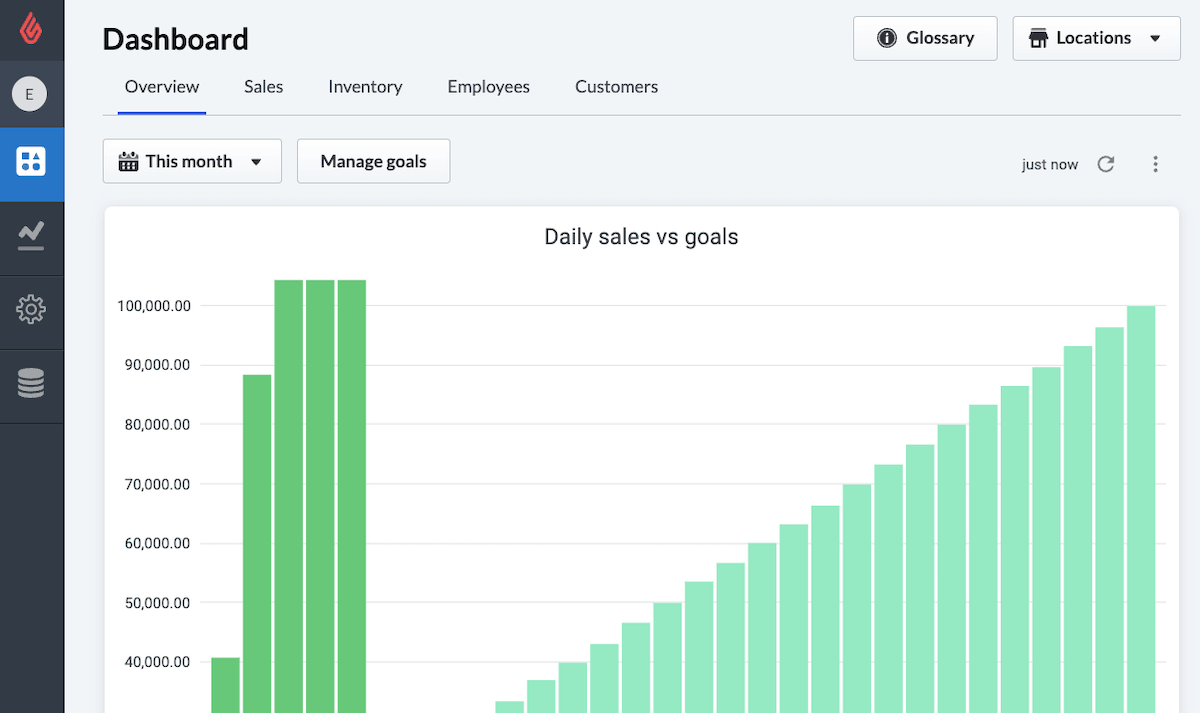Open the three-dot more options menu
Image resolution: width=1200 pixels, height=713 pixels.
pos(1155,164)
